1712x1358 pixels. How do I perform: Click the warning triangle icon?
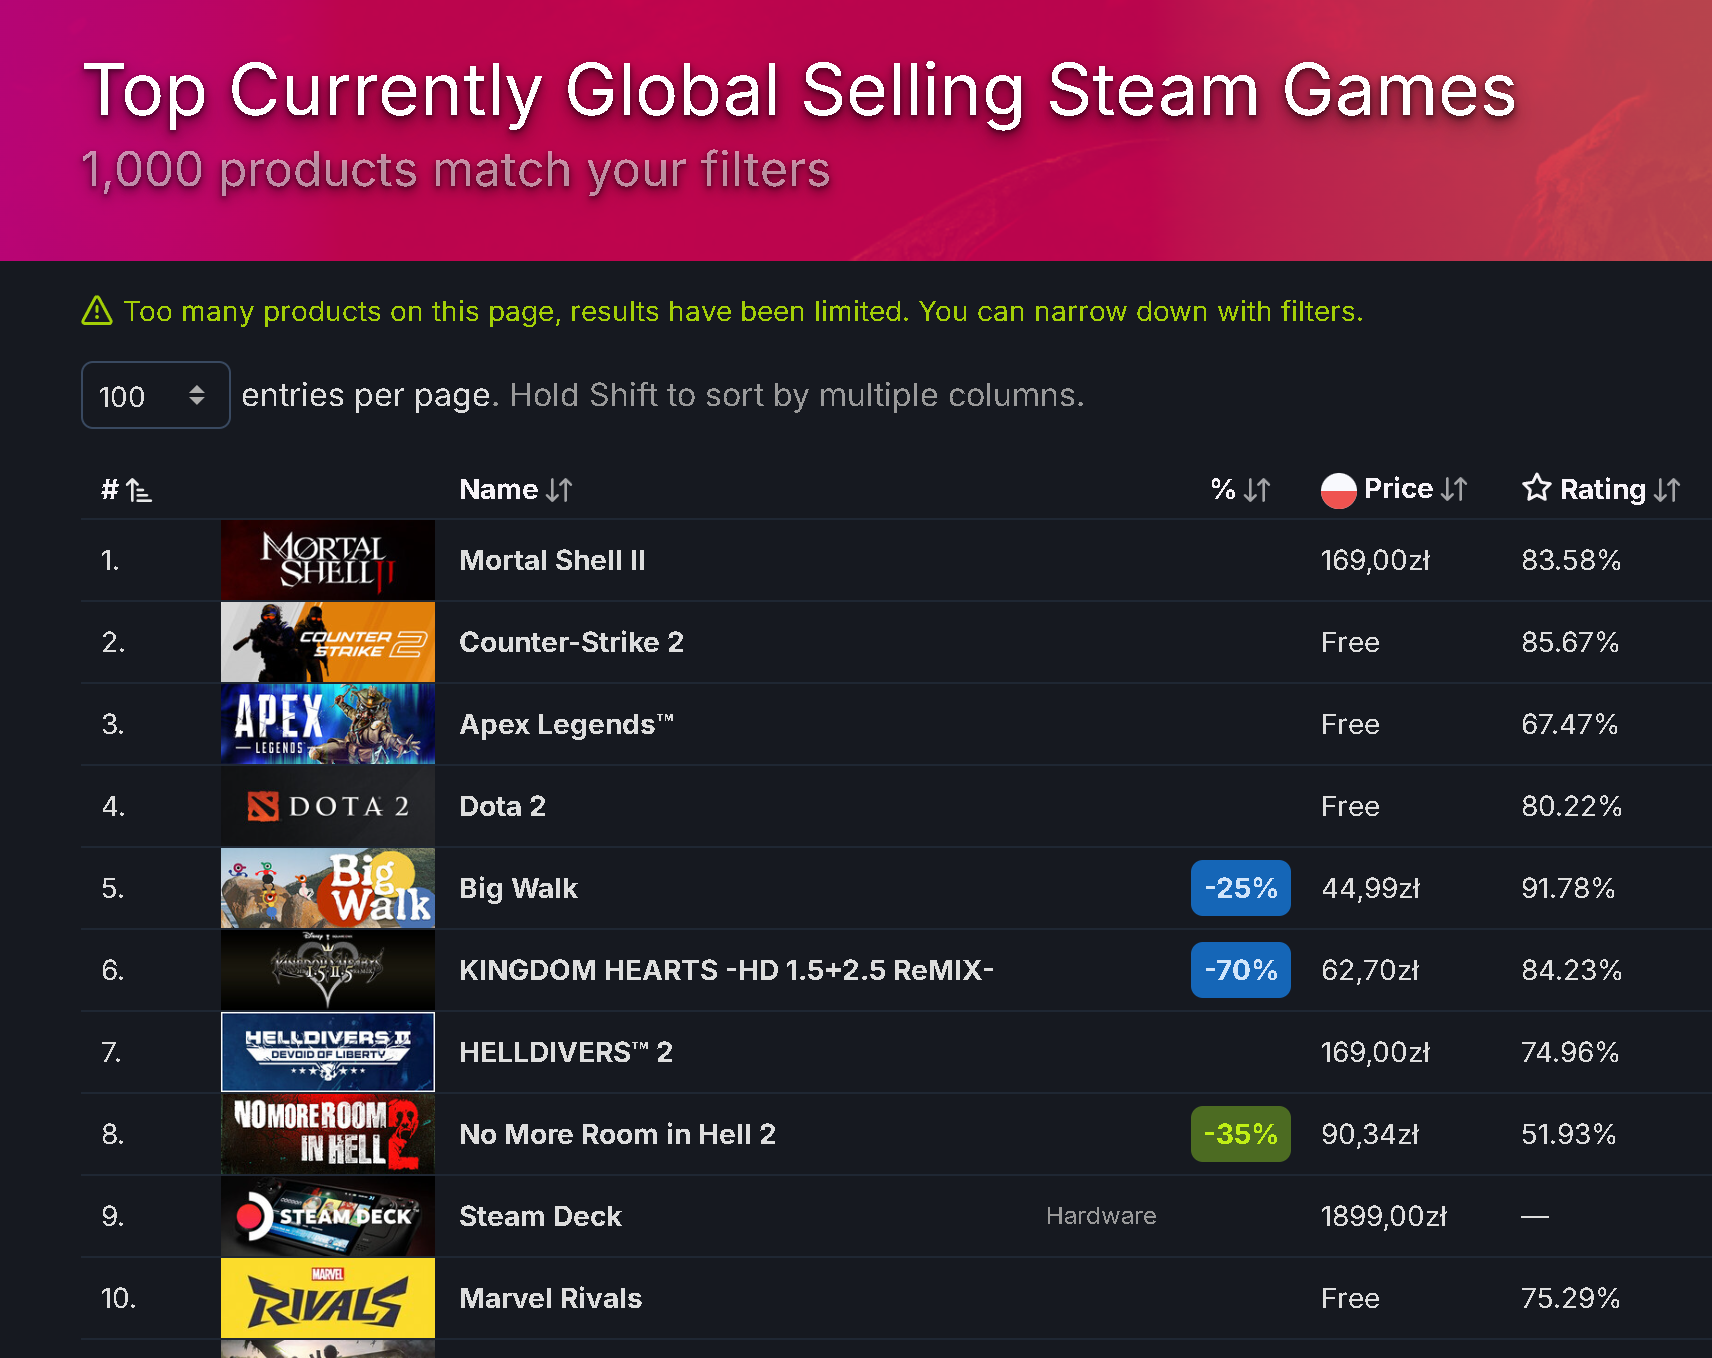[x=97, y=311]
